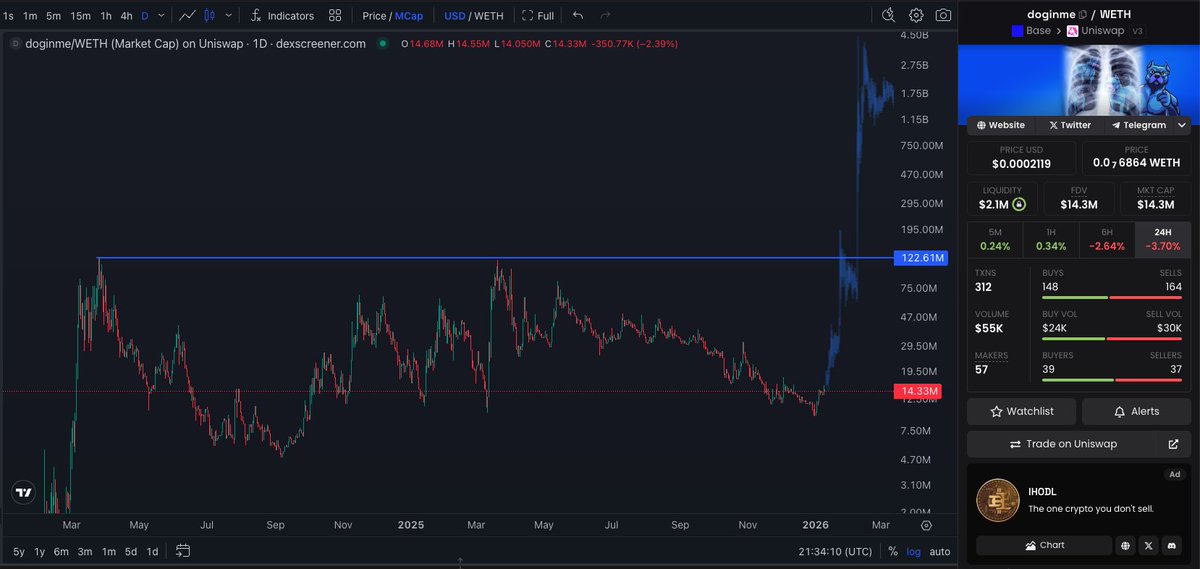Select the 1h interval

pos(106,16)
